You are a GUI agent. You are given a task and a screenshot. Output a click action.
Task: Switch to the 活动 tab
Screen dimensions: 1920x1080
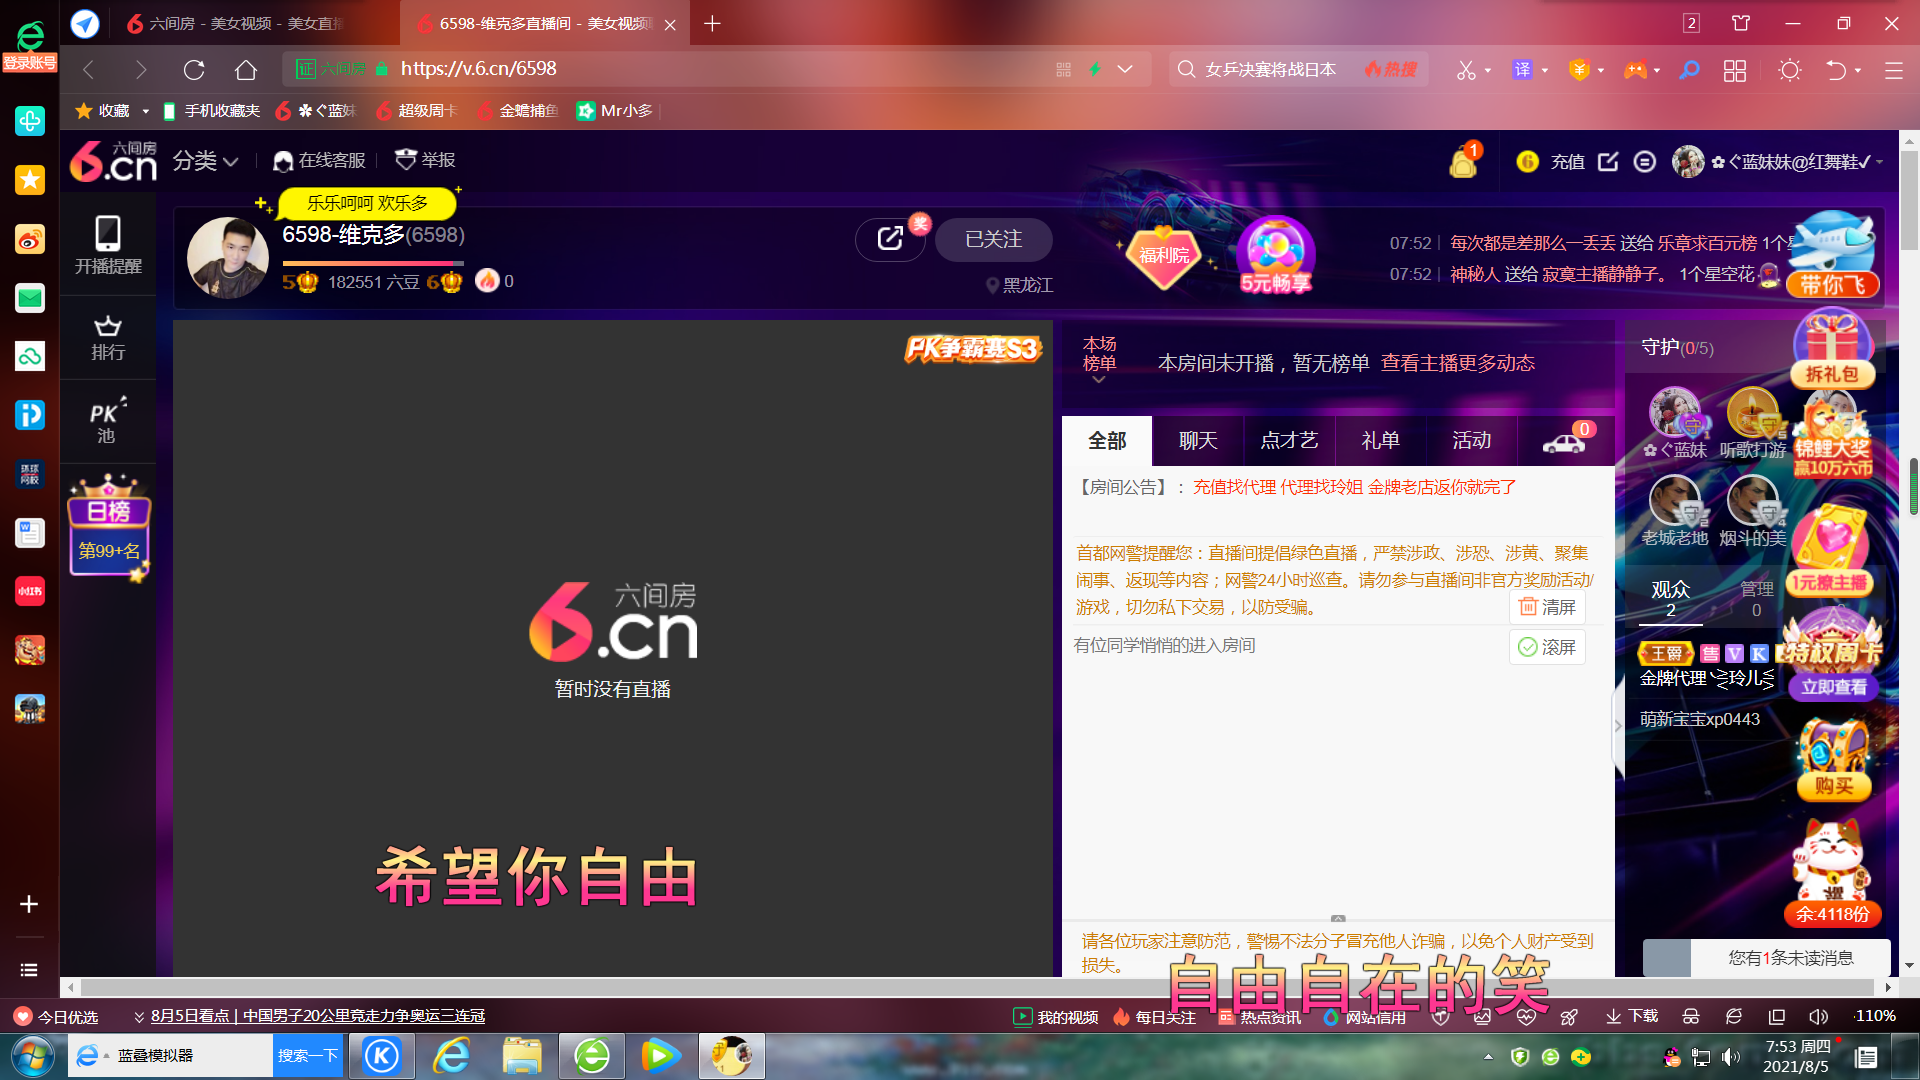[1471, 441]
